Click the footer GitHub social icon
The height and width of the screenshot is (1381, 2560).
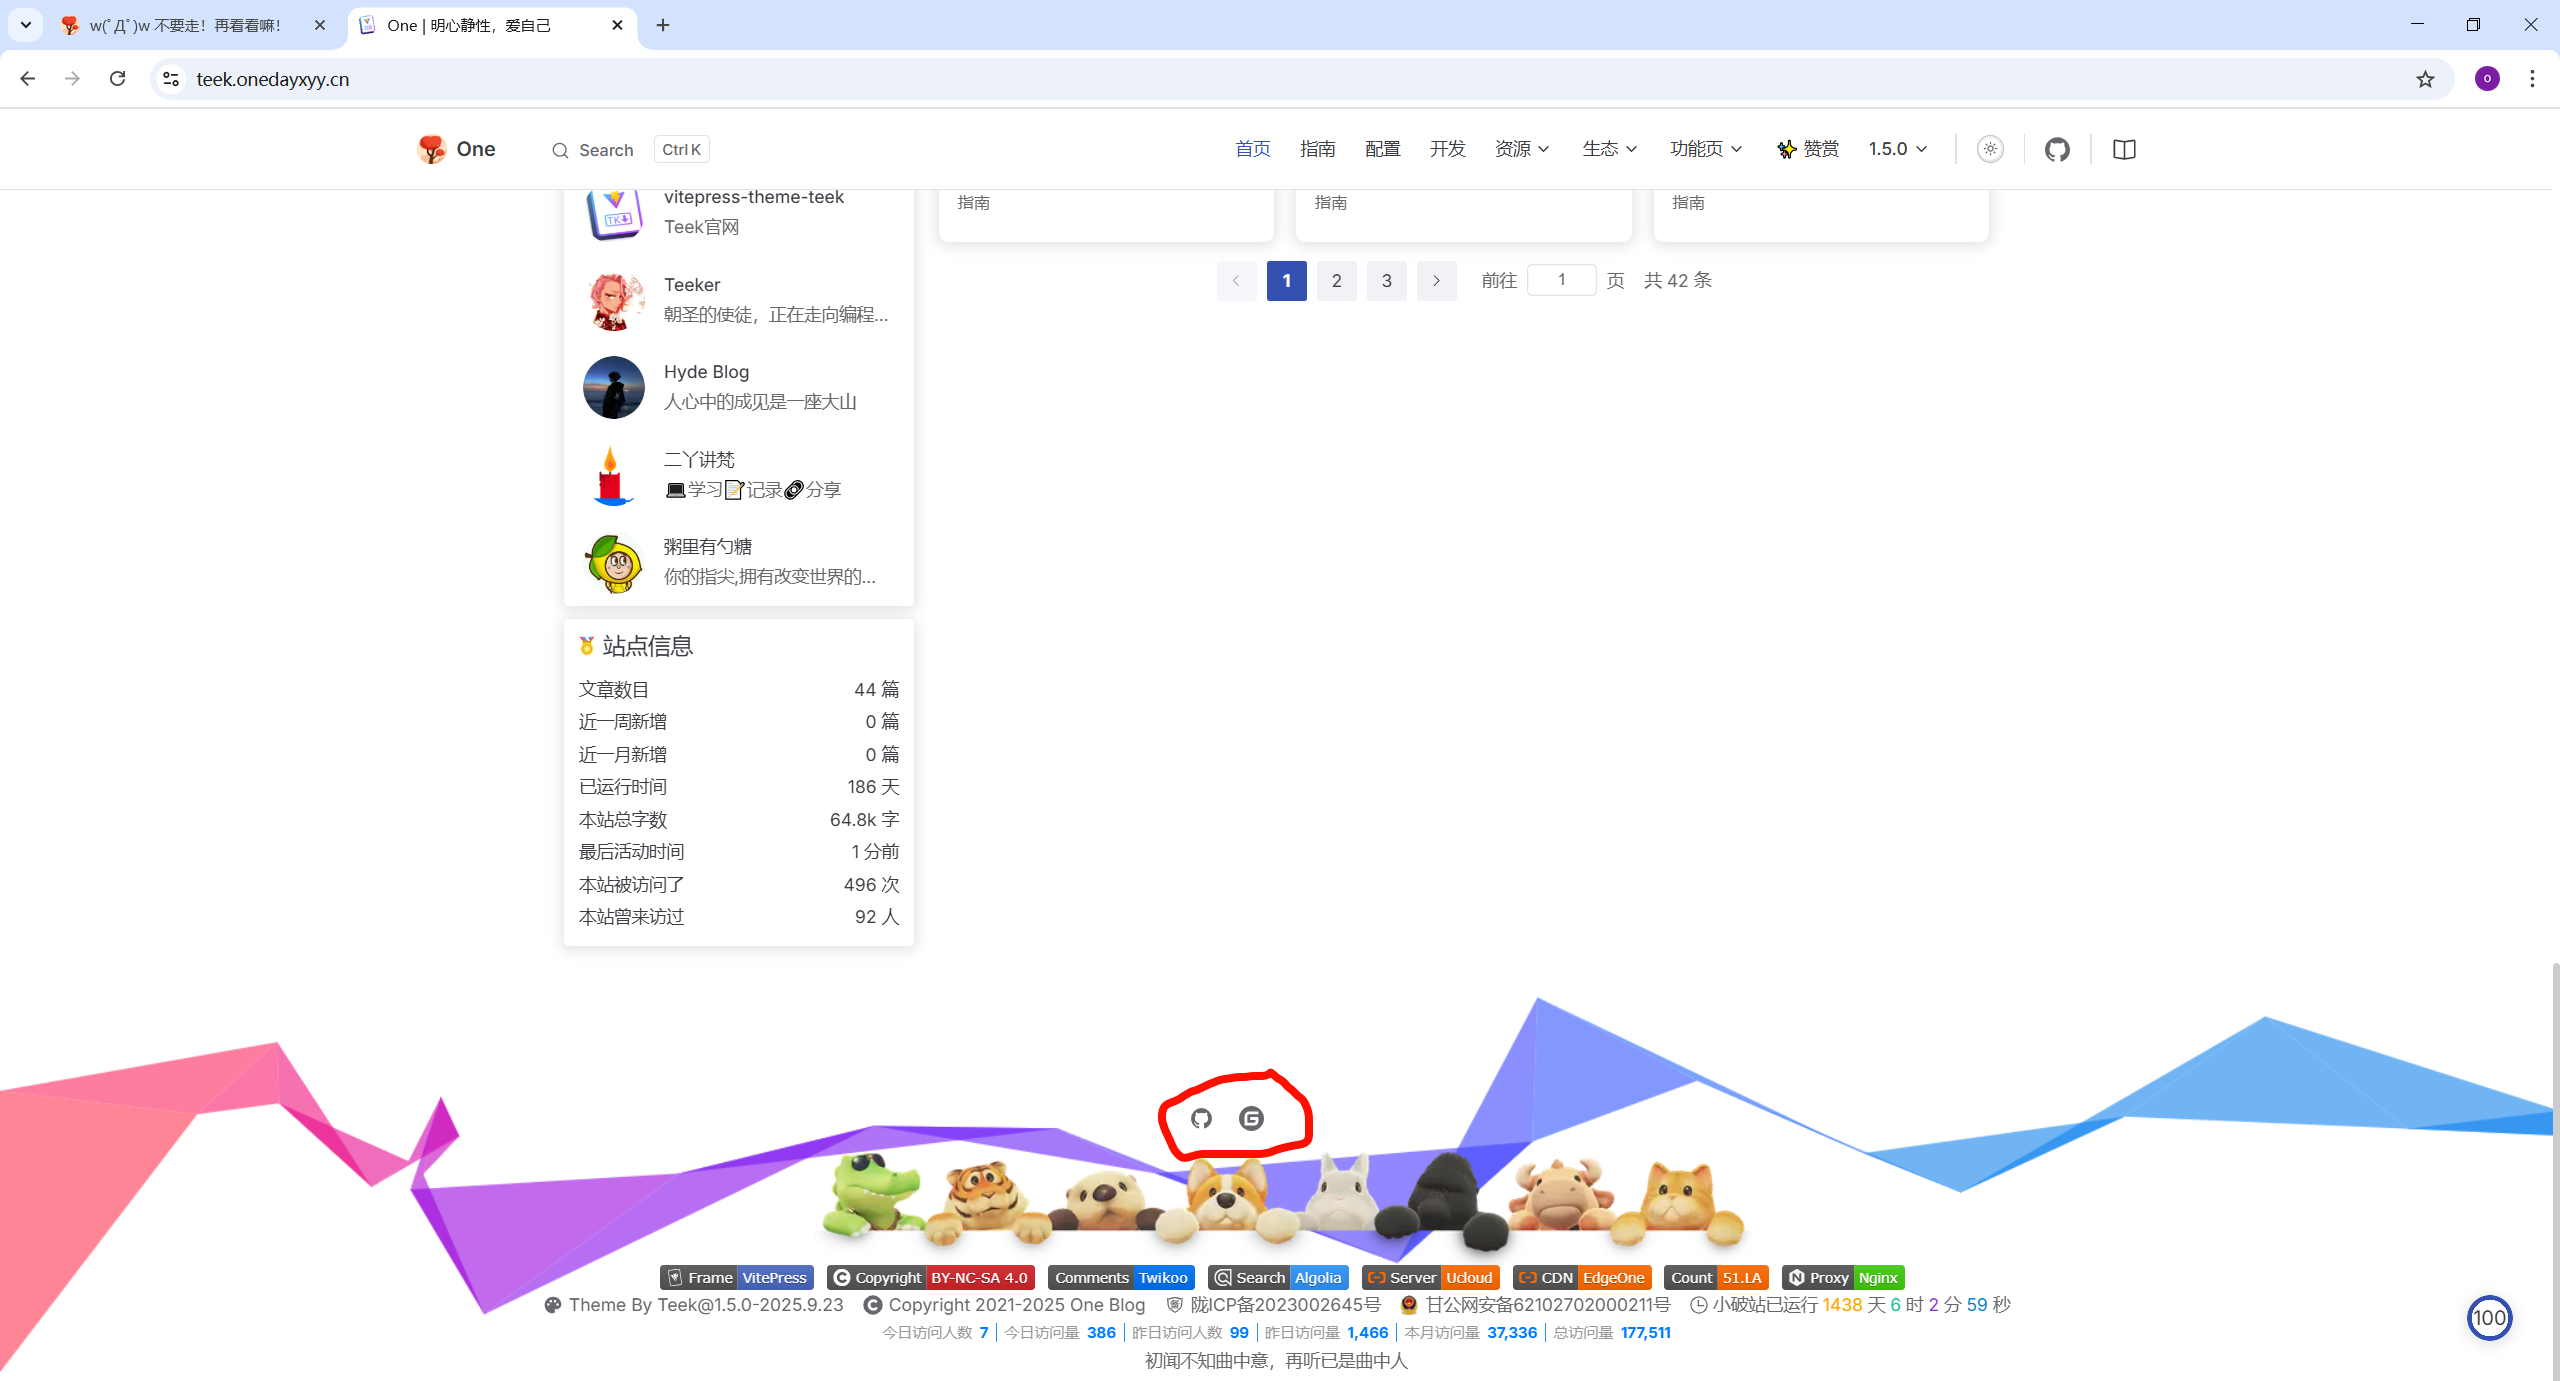pos(1201,1118)
